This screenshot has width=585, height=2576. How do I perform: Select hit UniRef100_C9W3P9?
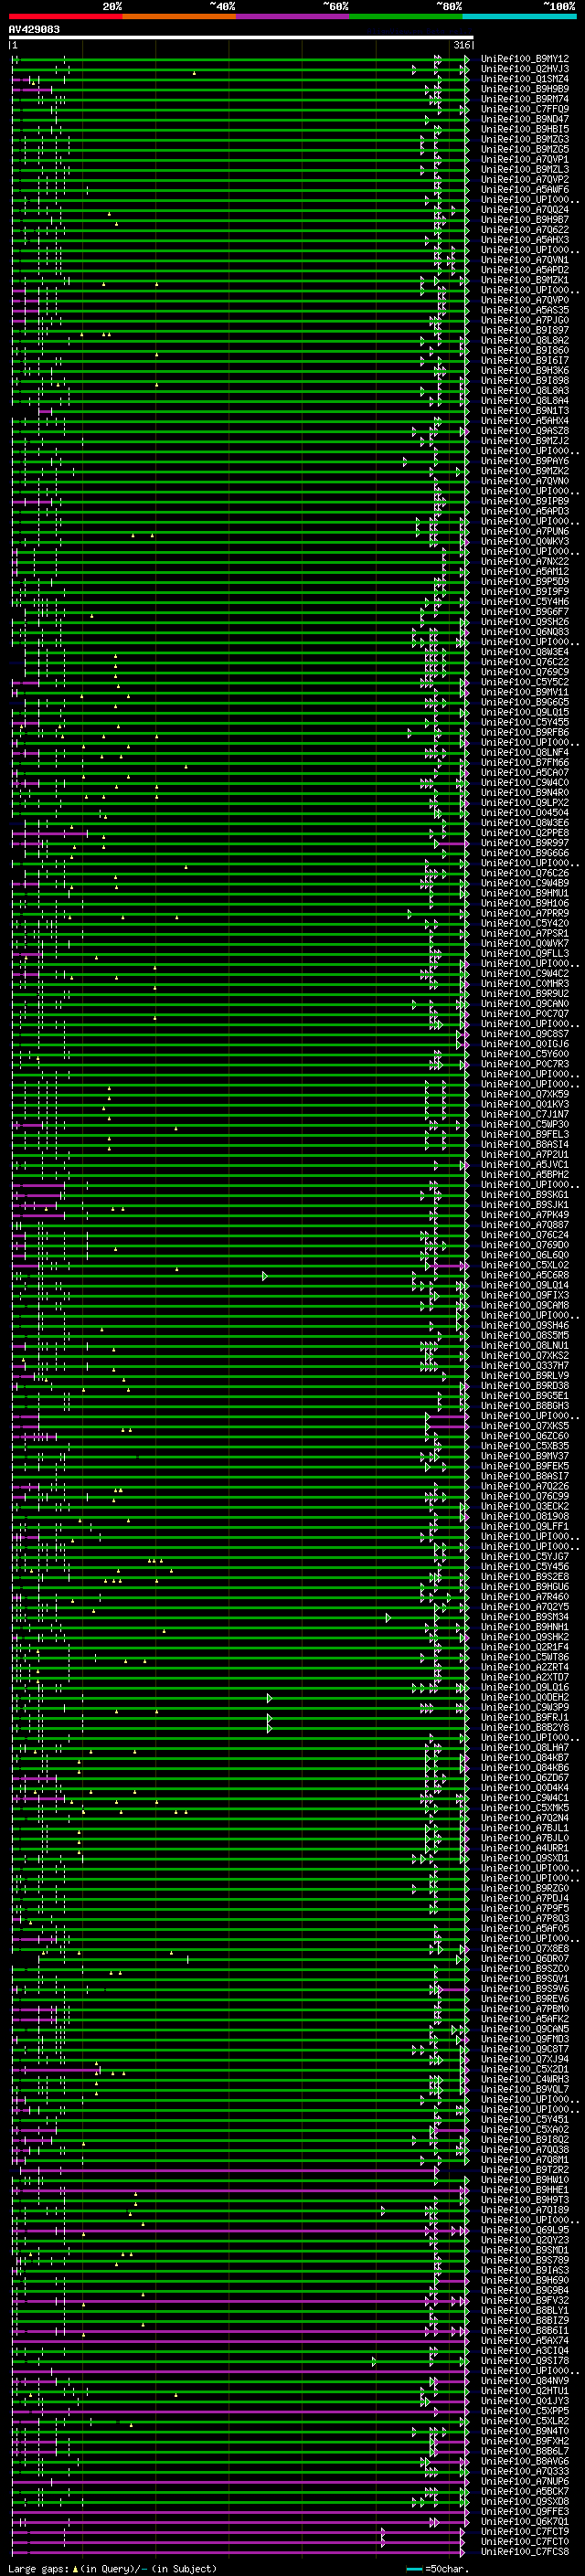pos(525,1707)
